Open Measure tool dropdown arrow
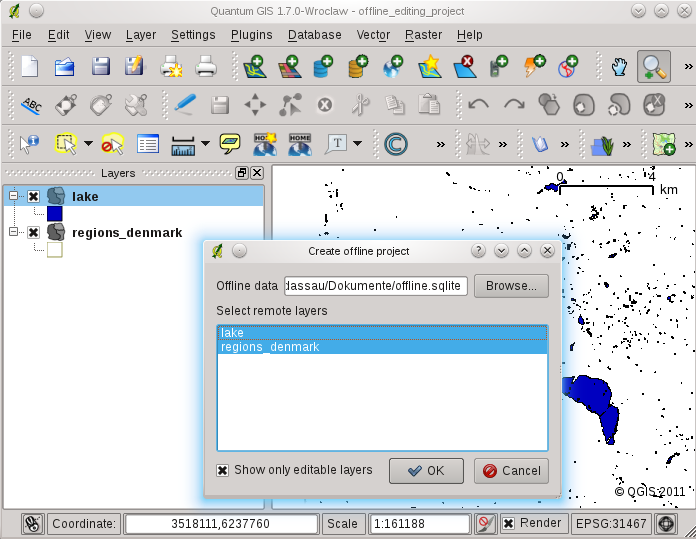The height and width of the screenshot is (539, 696). tap(205, 143)
